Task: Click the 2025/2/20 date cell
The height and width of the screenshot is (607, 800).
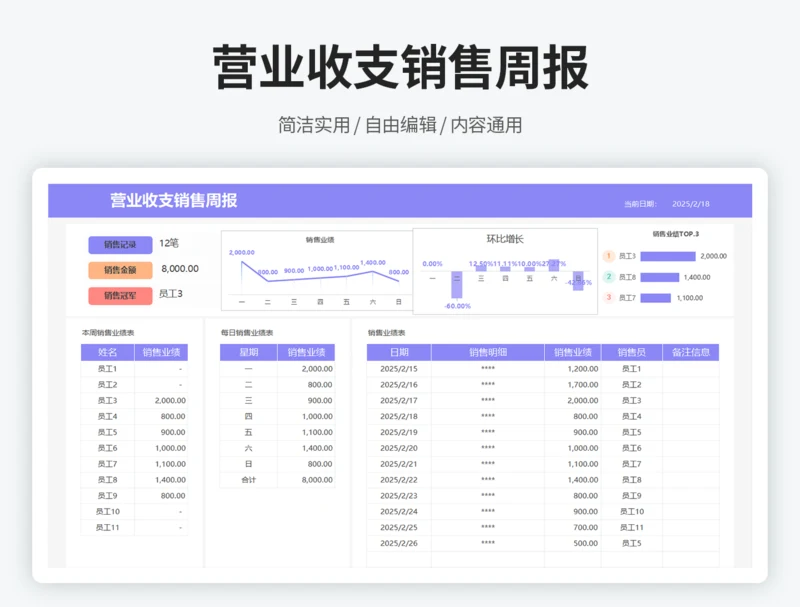Action: (398, 448)
